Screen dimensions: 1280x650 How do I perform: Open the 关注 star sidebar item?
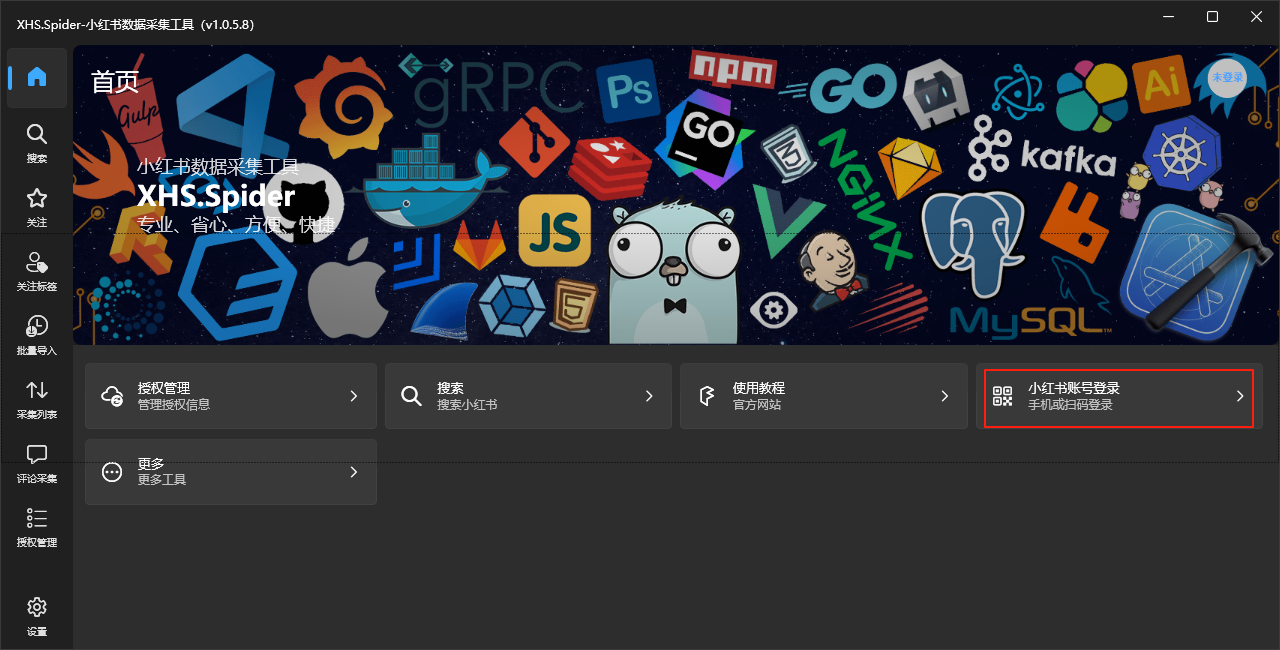click(x=37, y=207)
